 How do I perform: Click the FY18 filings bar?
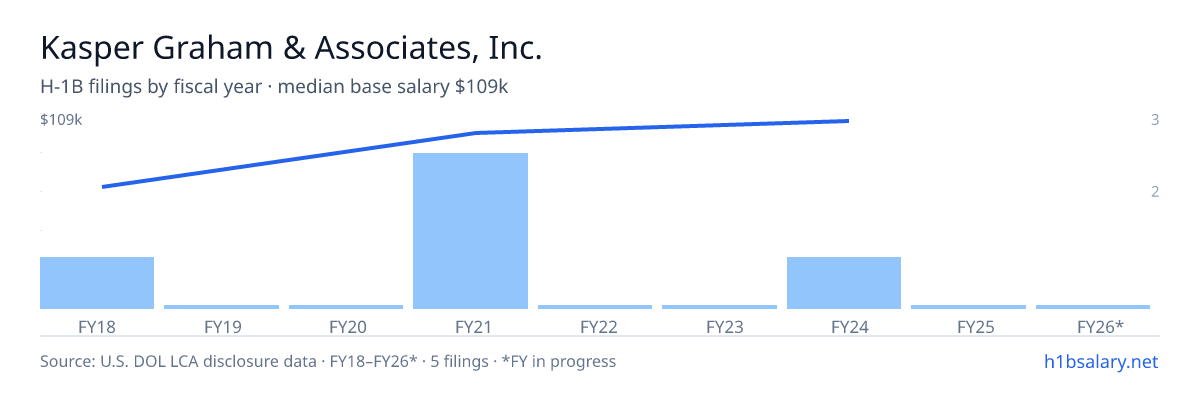97,283
